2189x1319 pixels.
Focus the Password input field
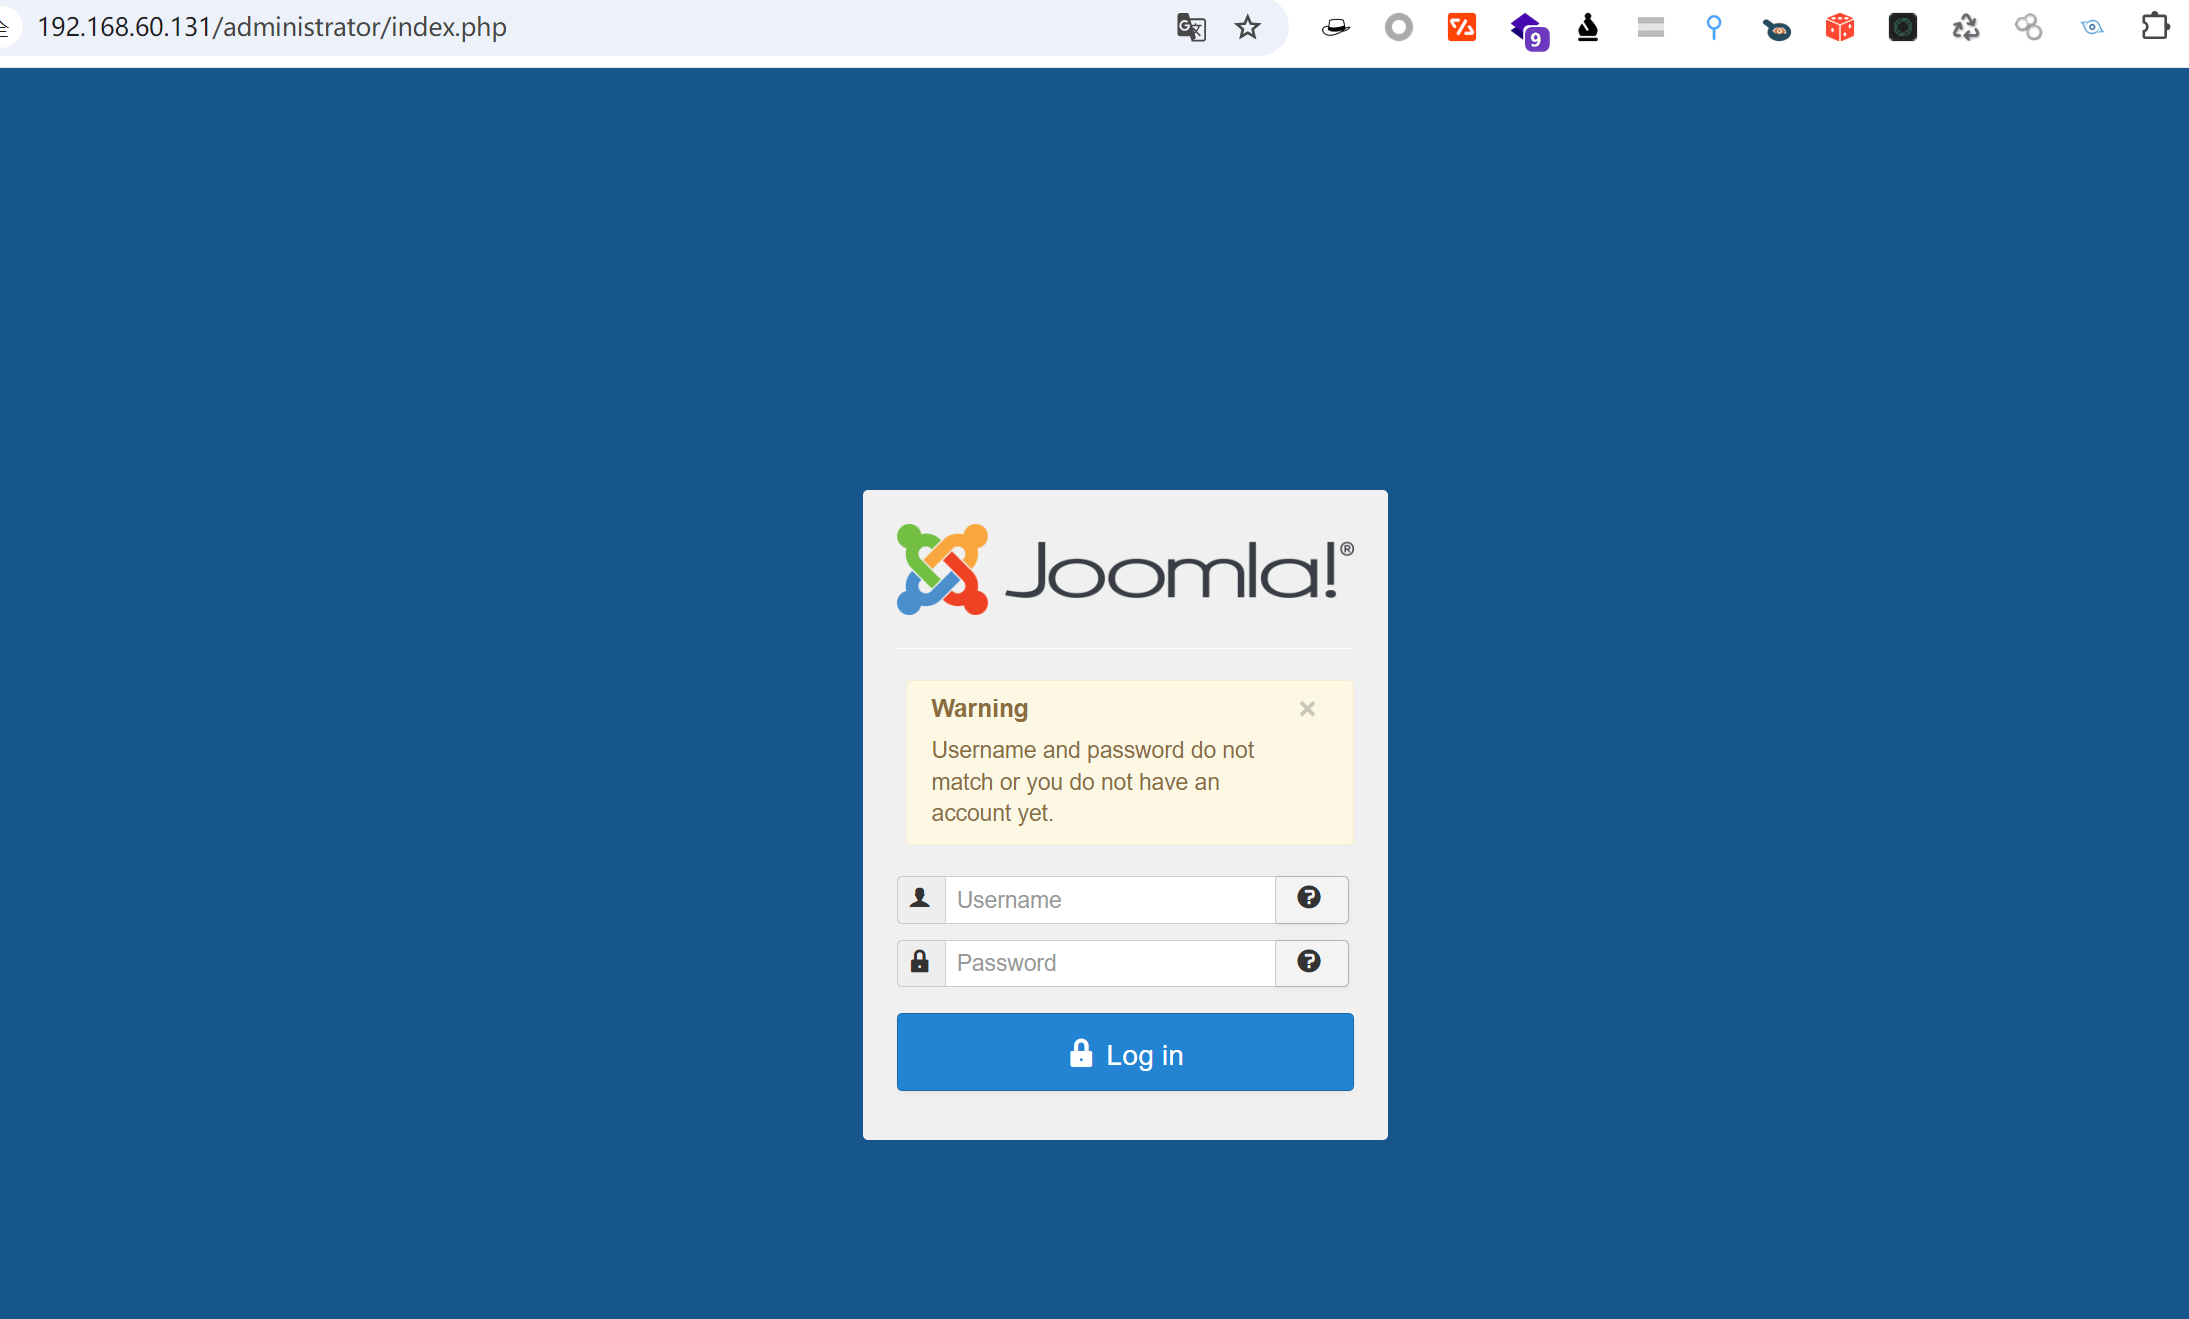click(x=1109, y=963)
